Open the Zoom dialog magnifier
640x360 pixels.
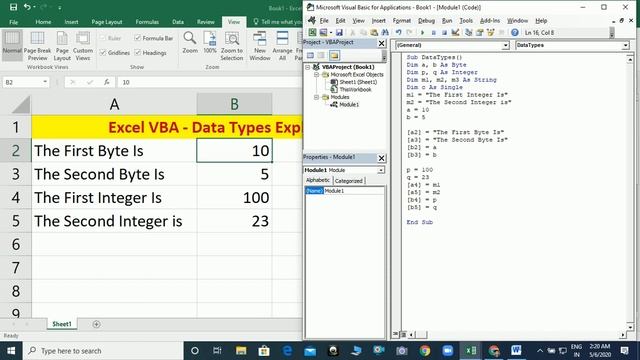coord(190,42)
